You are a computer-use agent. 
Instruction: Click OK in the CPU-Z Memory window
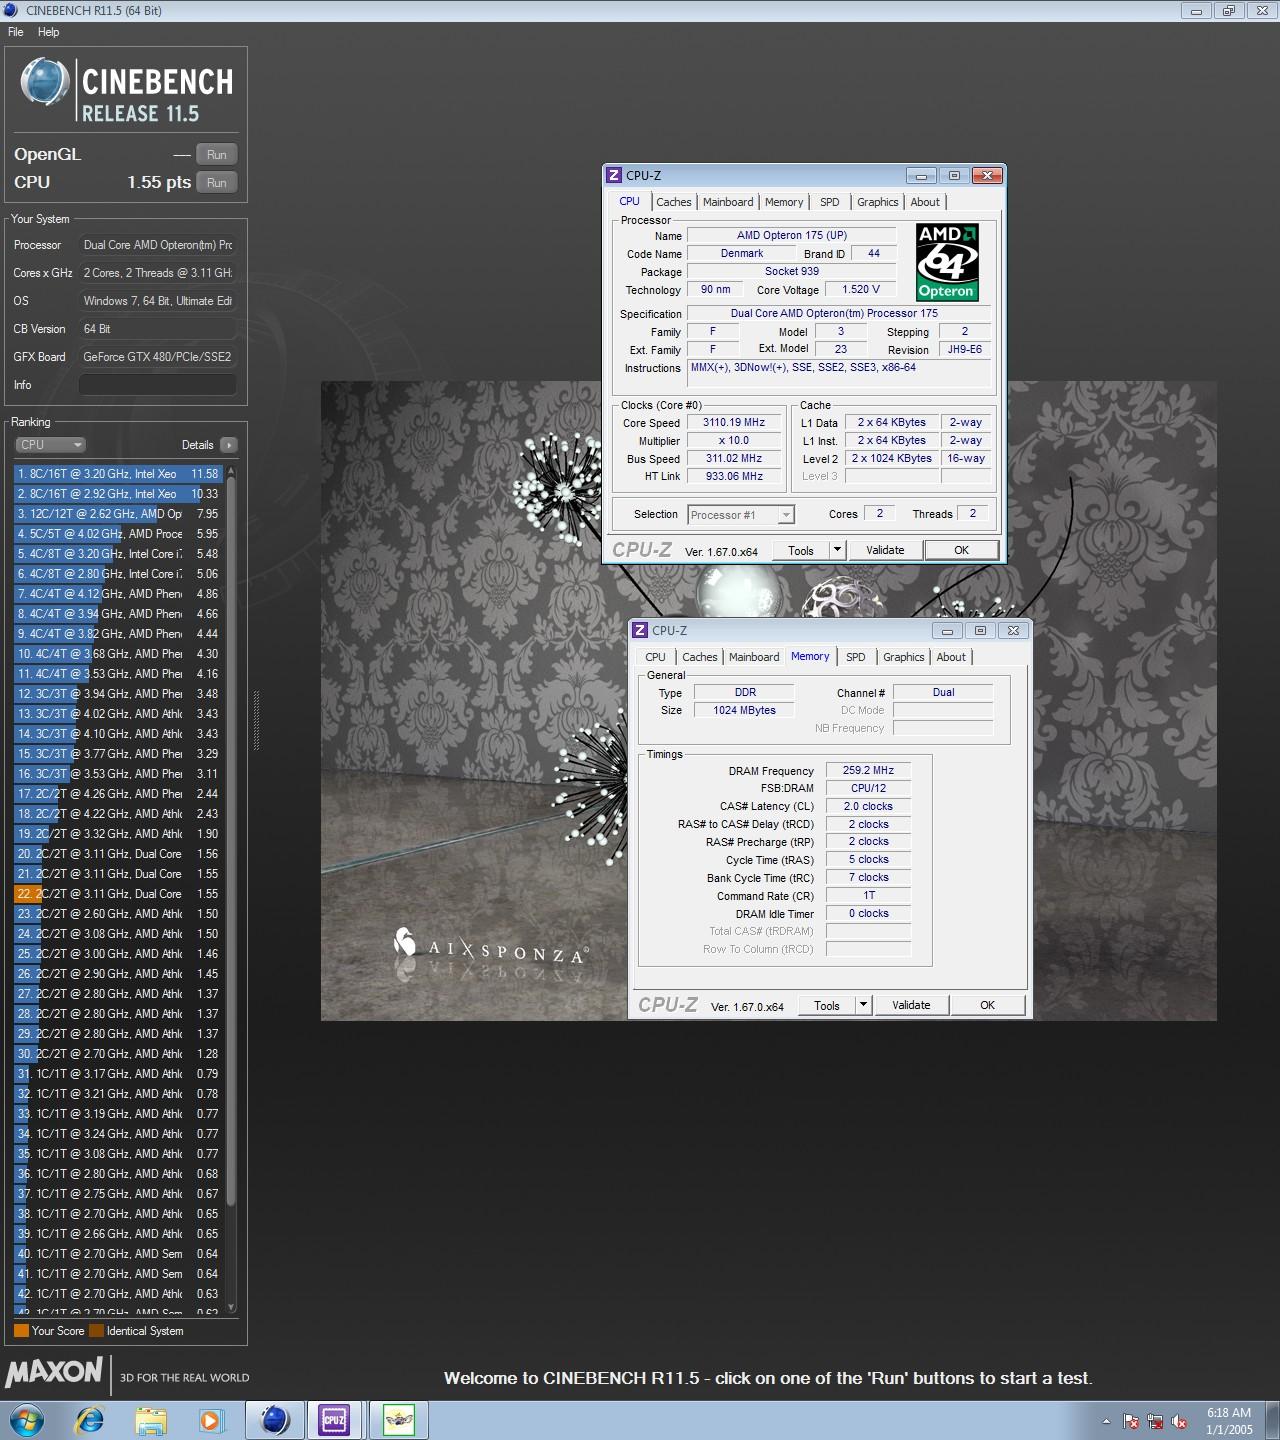pyautogui.click(x=988, y=1005)
